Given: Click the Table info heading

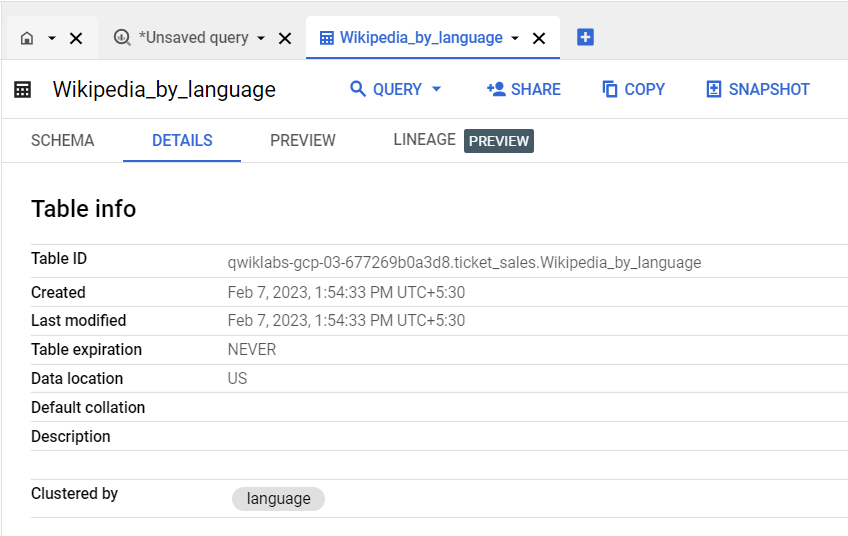Looking at the screenshot, I should [x=83, y=209].
